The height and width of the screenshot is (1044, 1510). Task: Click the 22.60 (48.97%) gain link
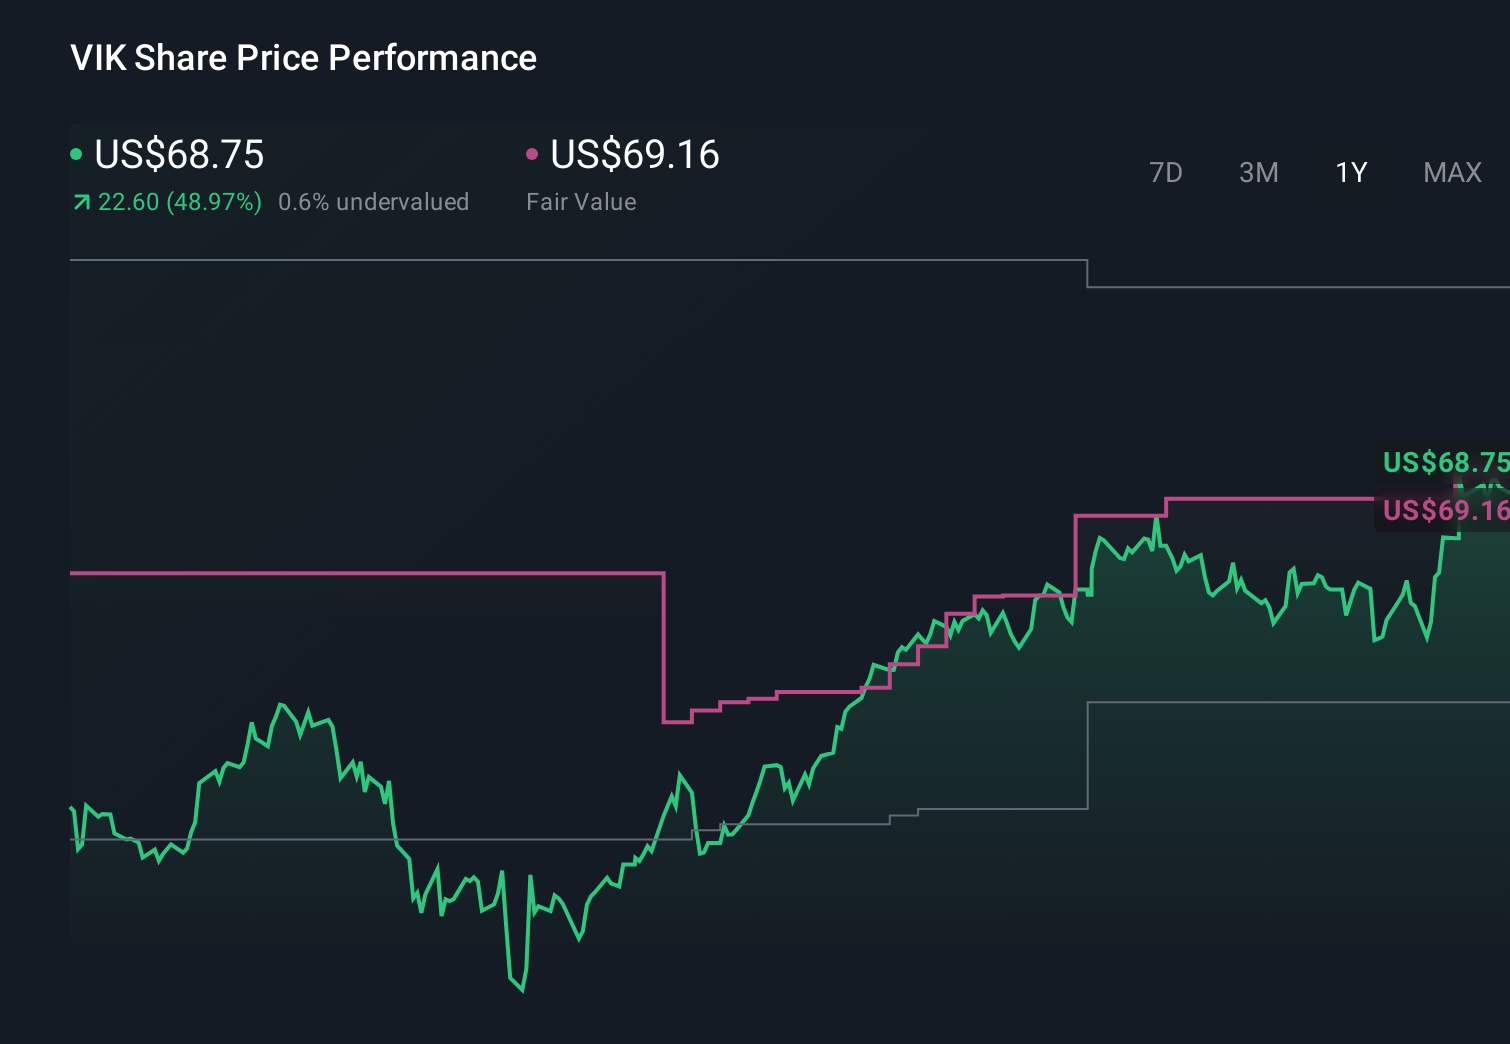pyautogui.click(x=178, y=202)
